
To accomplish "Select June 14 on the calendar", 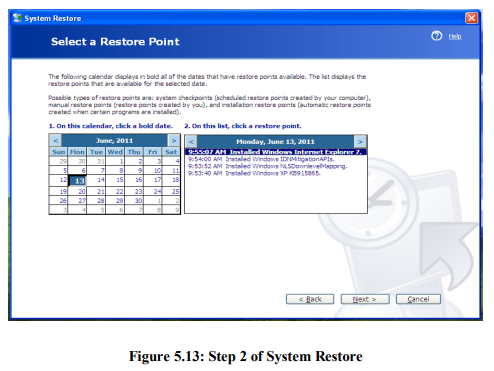I will click(x=96, y=180).
